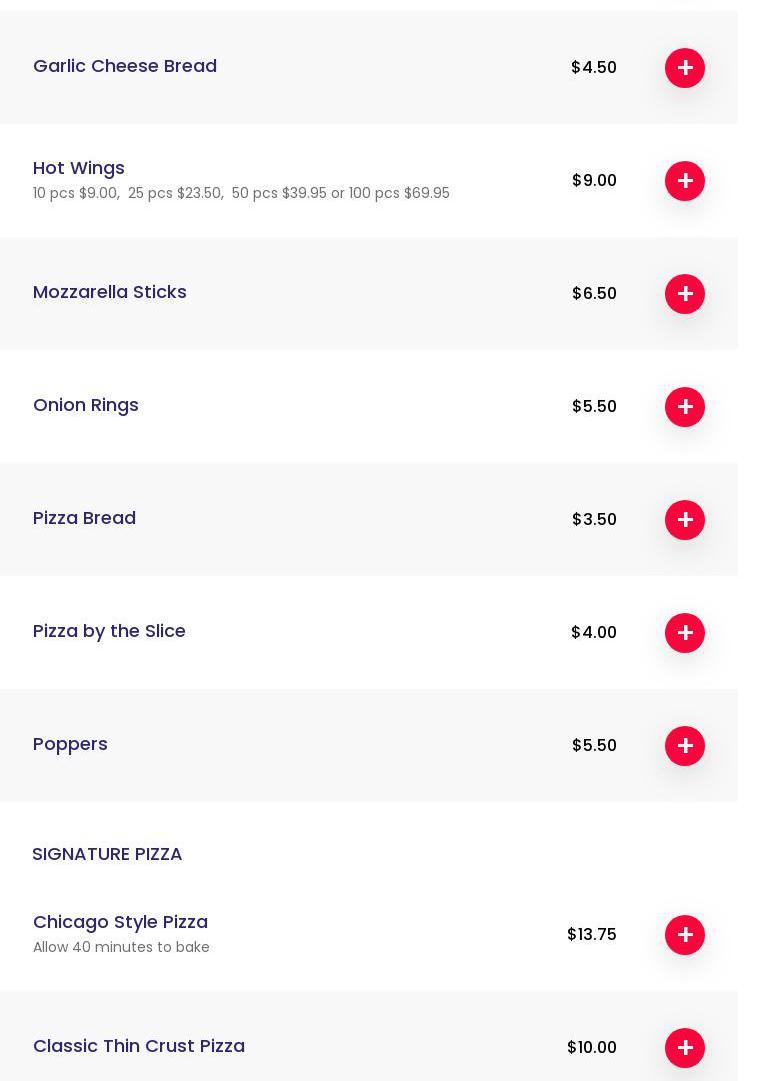Open Hot Wings item title
770x1081 pixels.
tap(79, 168)
